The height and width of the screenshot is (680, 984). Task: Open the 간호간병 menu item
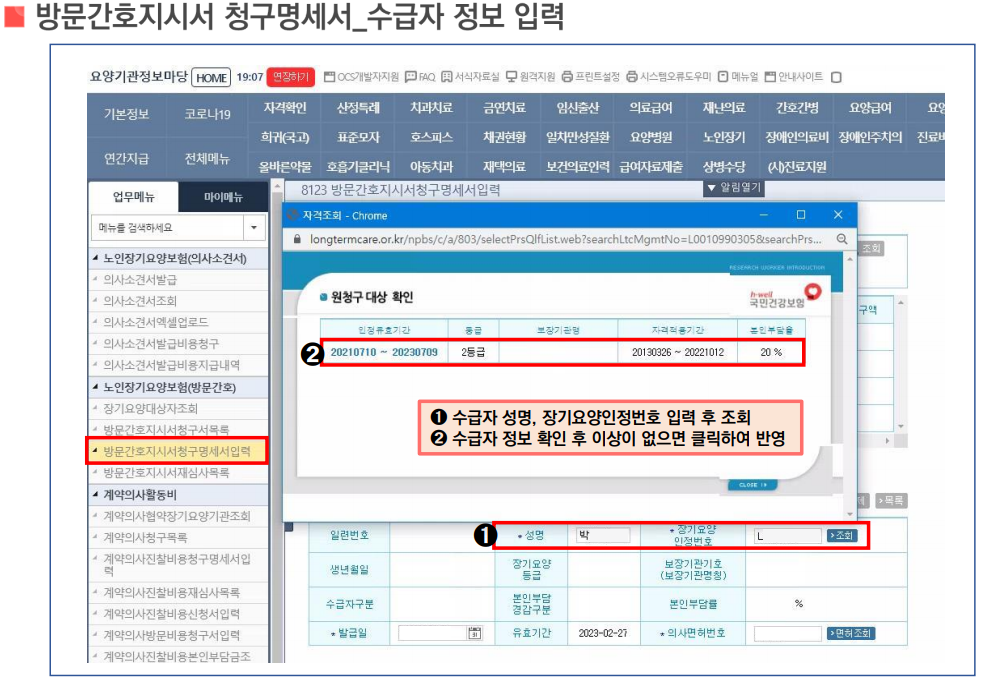[798, 108]
